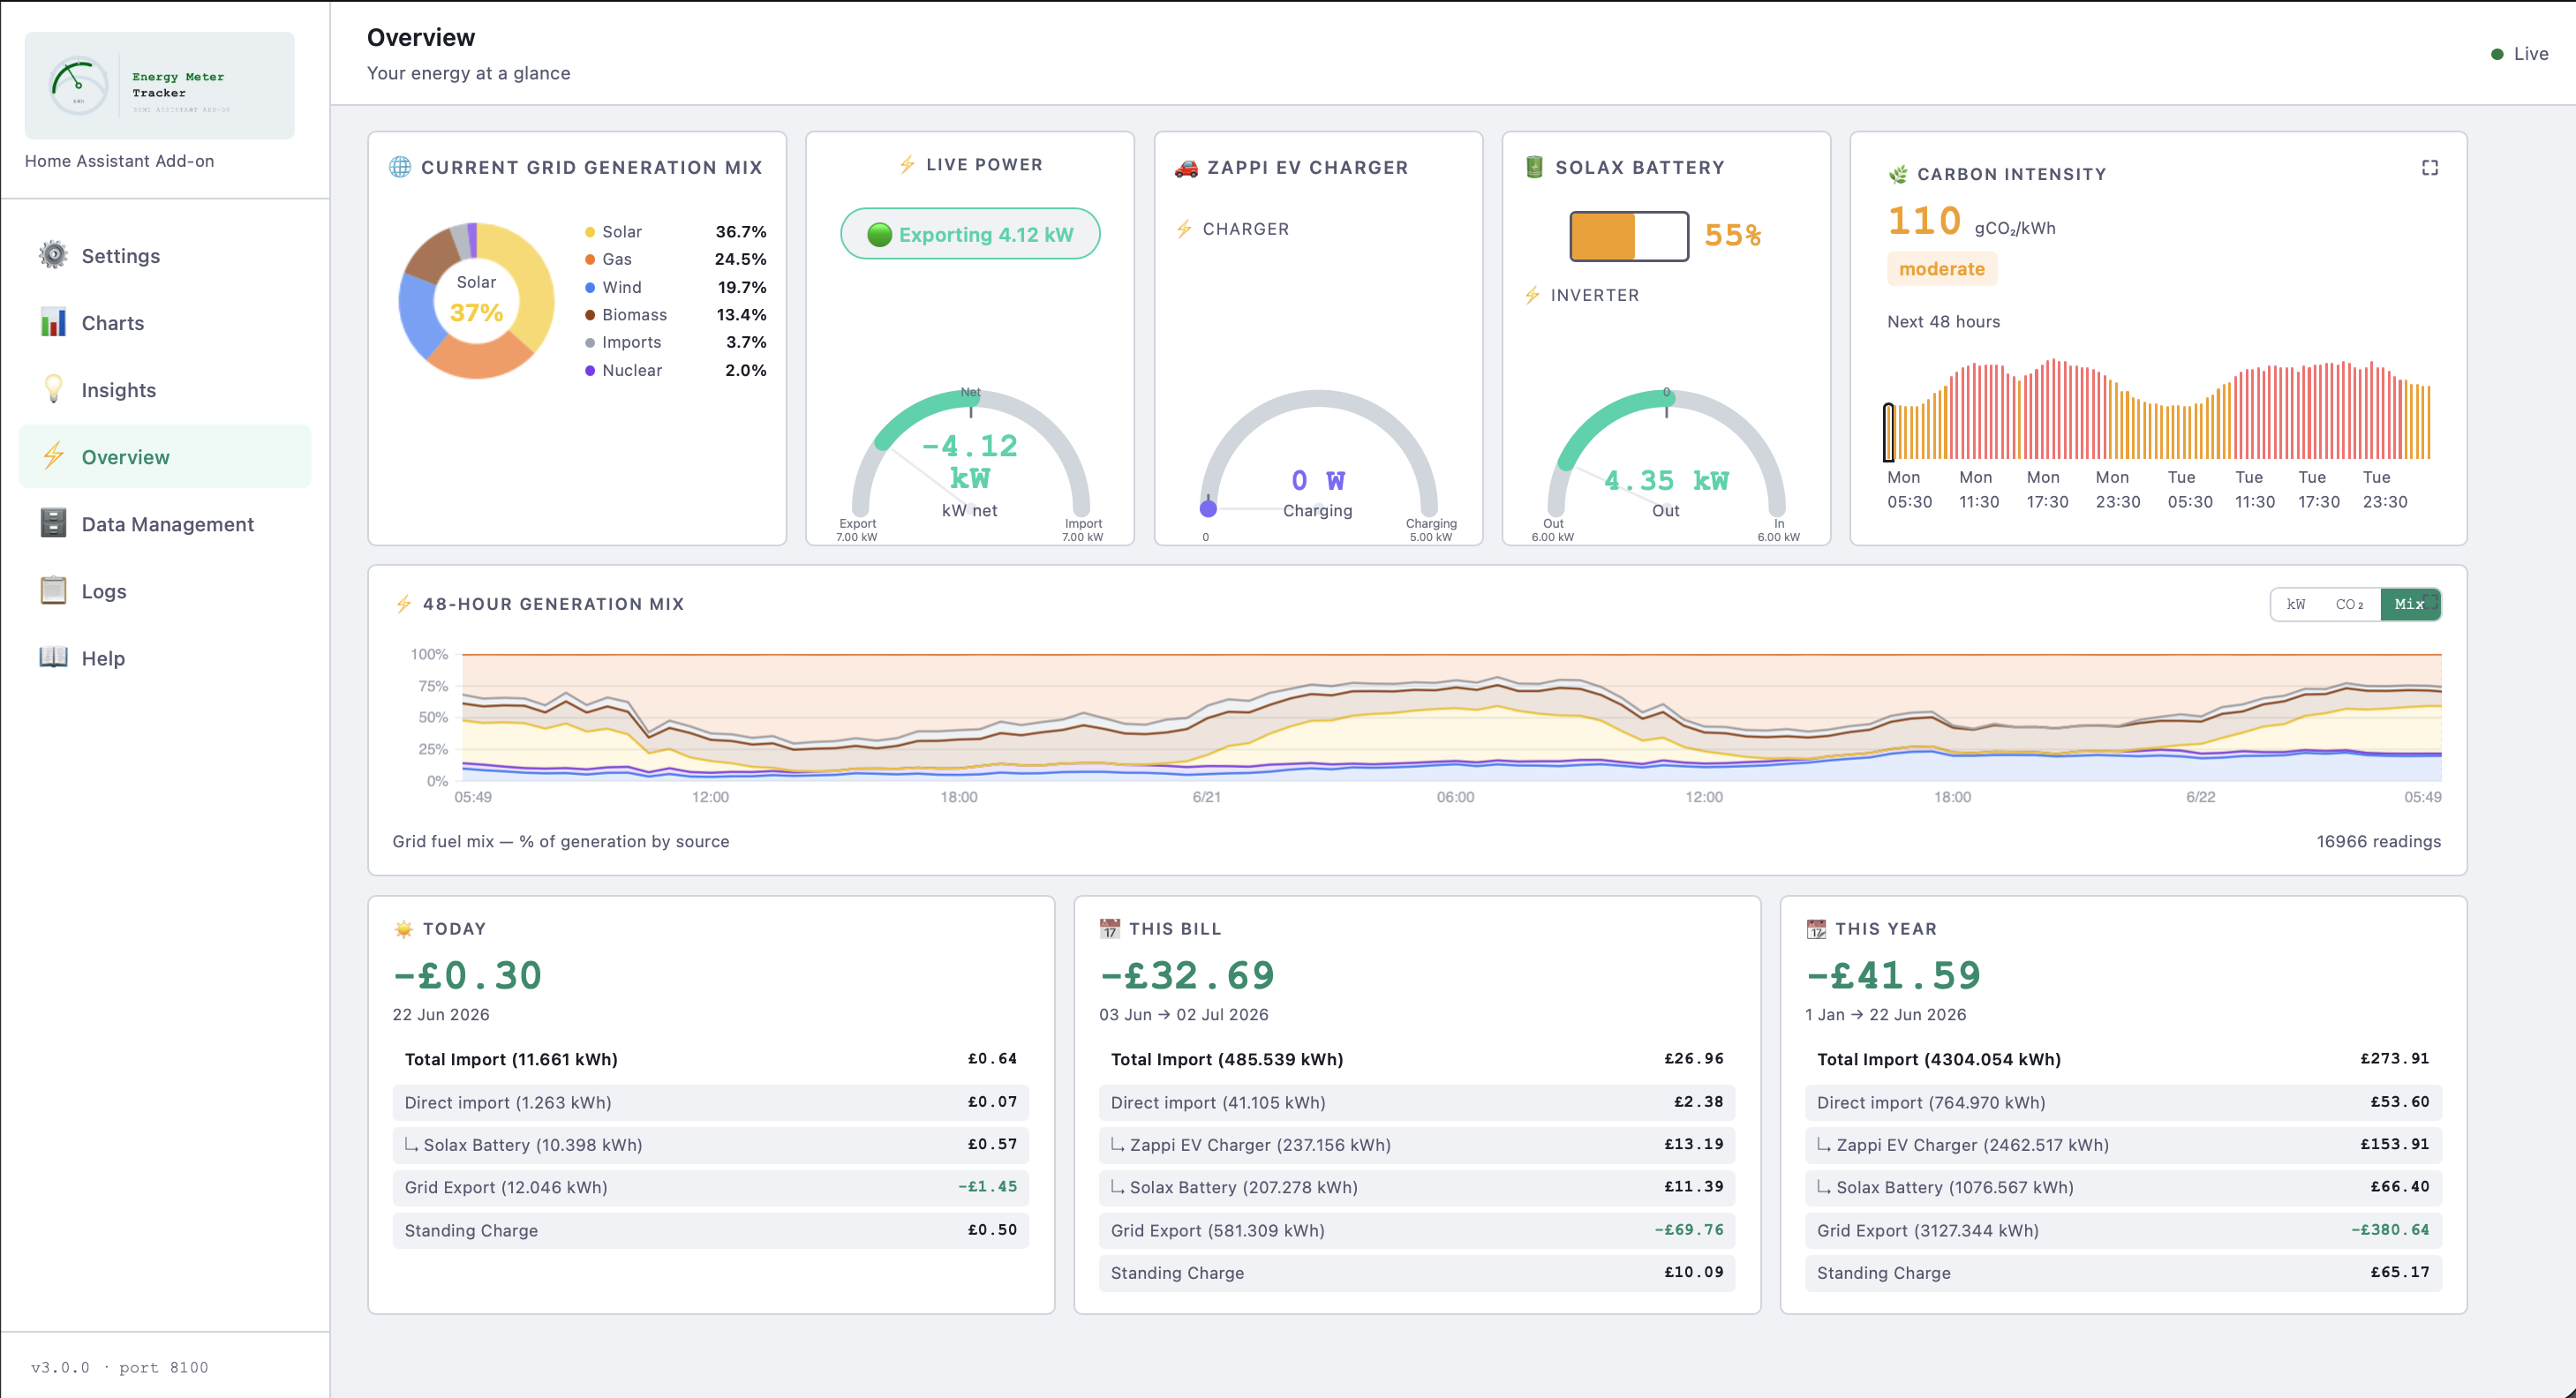Open the Logs page
This screenshot has height=1398, width=2576.
coord(165,591)
